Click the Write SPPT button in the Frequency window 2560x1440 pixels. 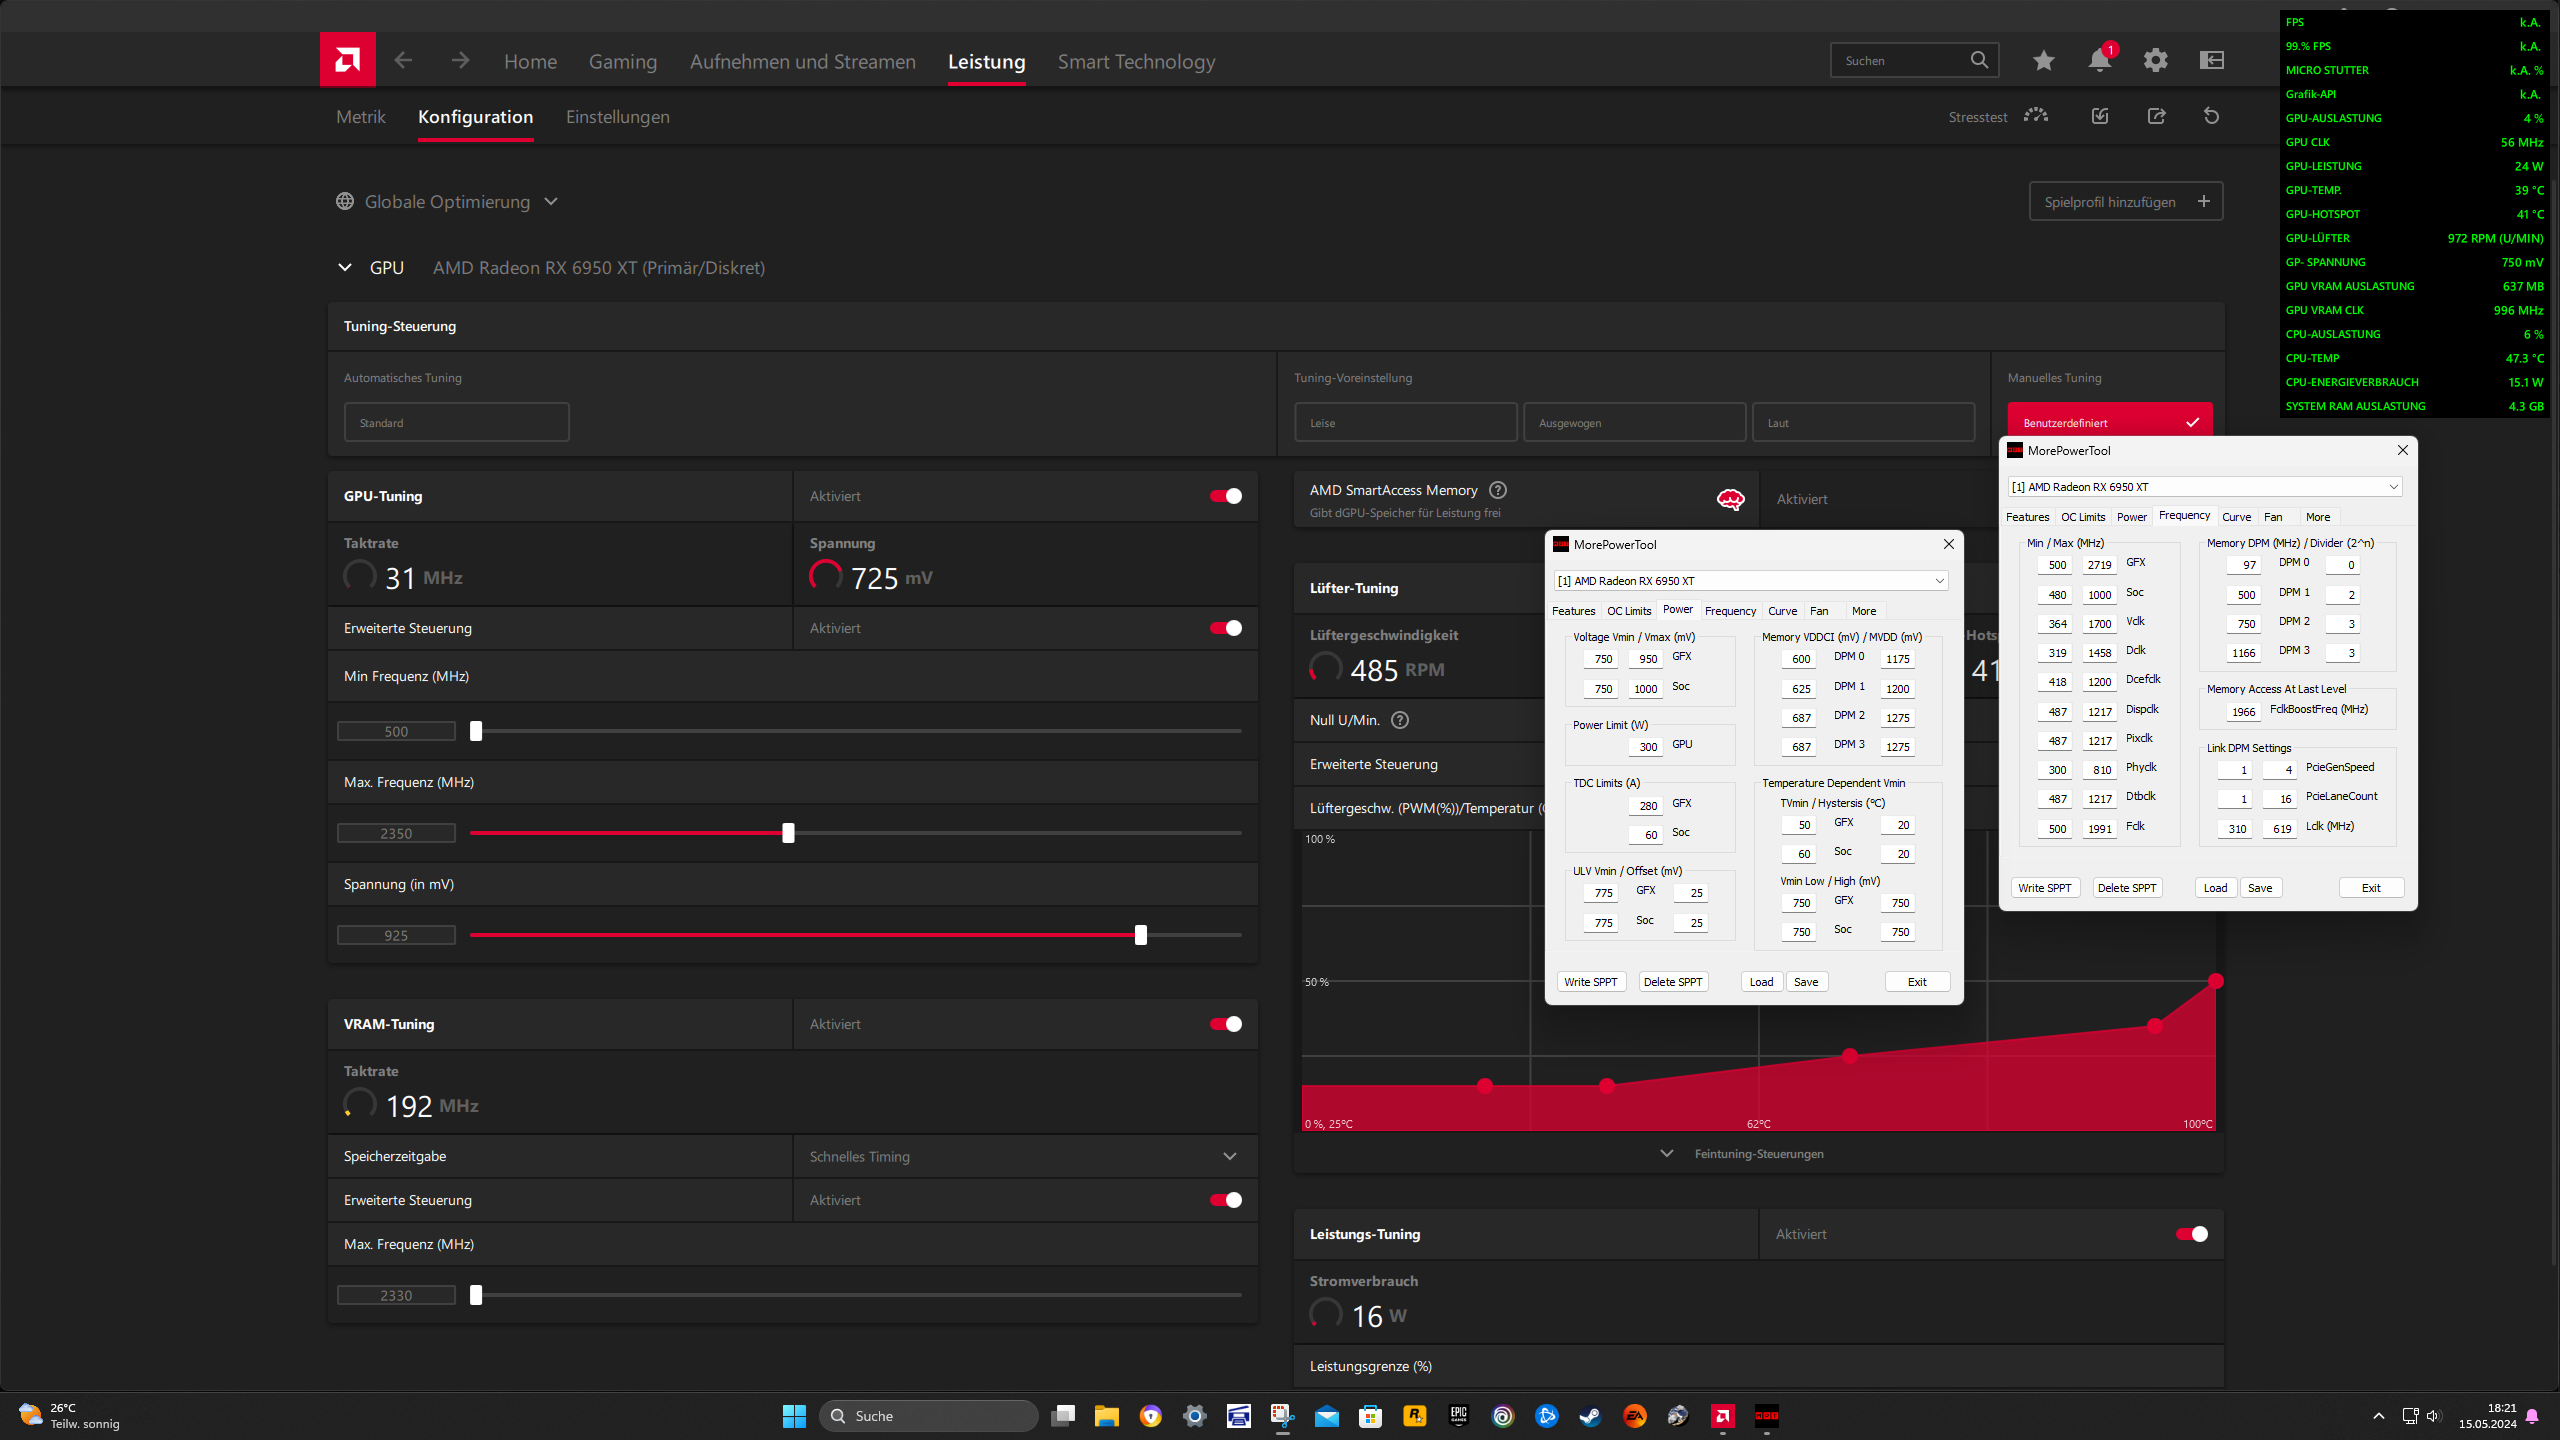point(2044,888)
